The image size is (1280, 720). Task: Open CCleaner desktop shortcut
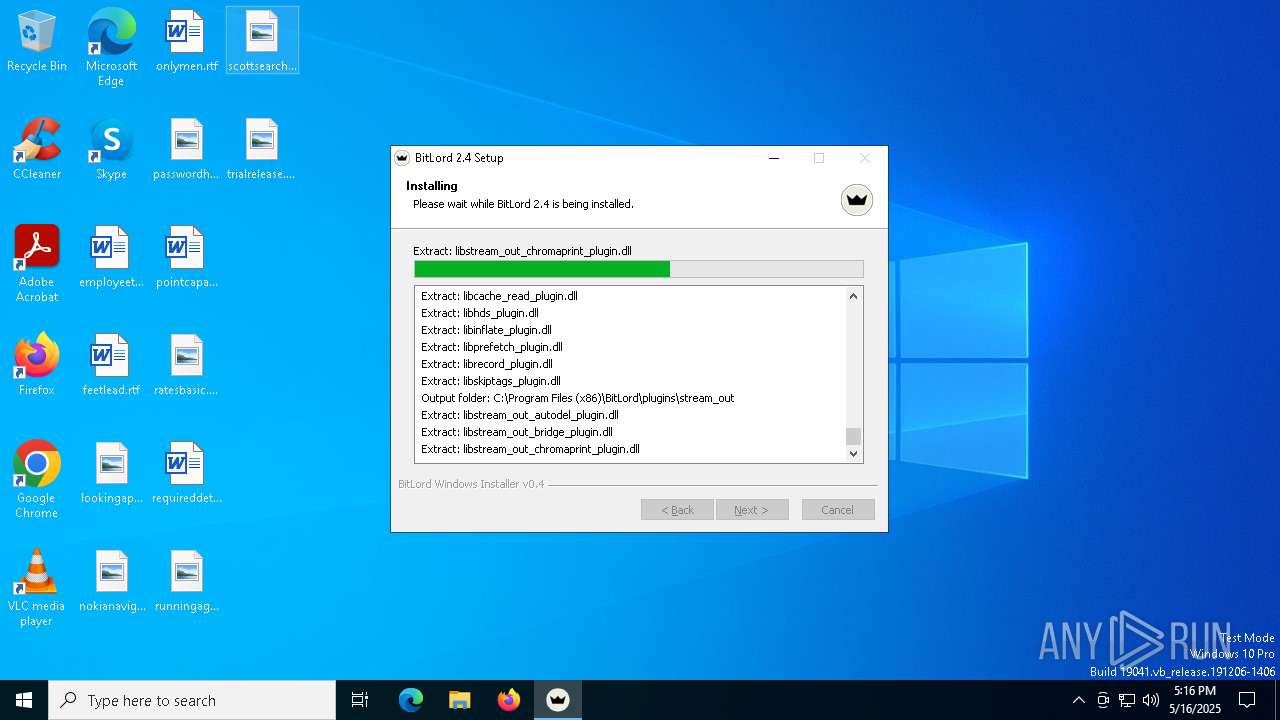[x=37, y=150]
